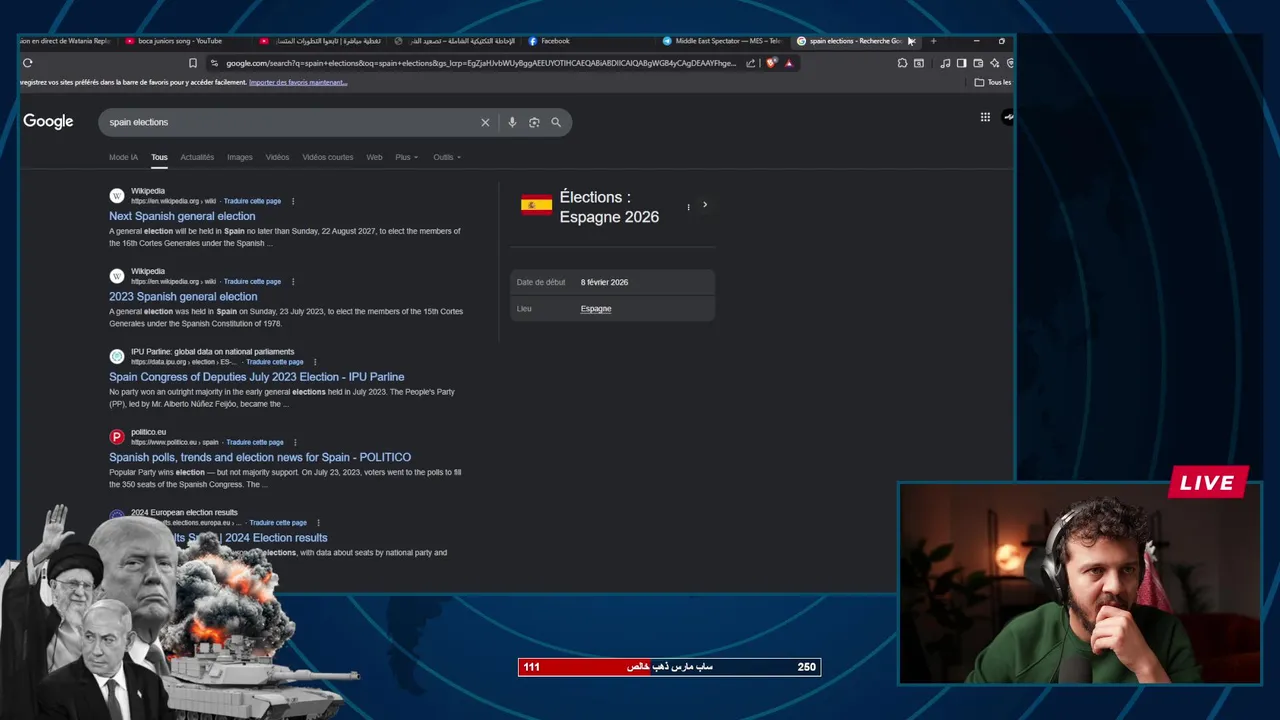Click the IPU Parline favicon
This screenshot has height=720, width=1280.
pos(117,356)
